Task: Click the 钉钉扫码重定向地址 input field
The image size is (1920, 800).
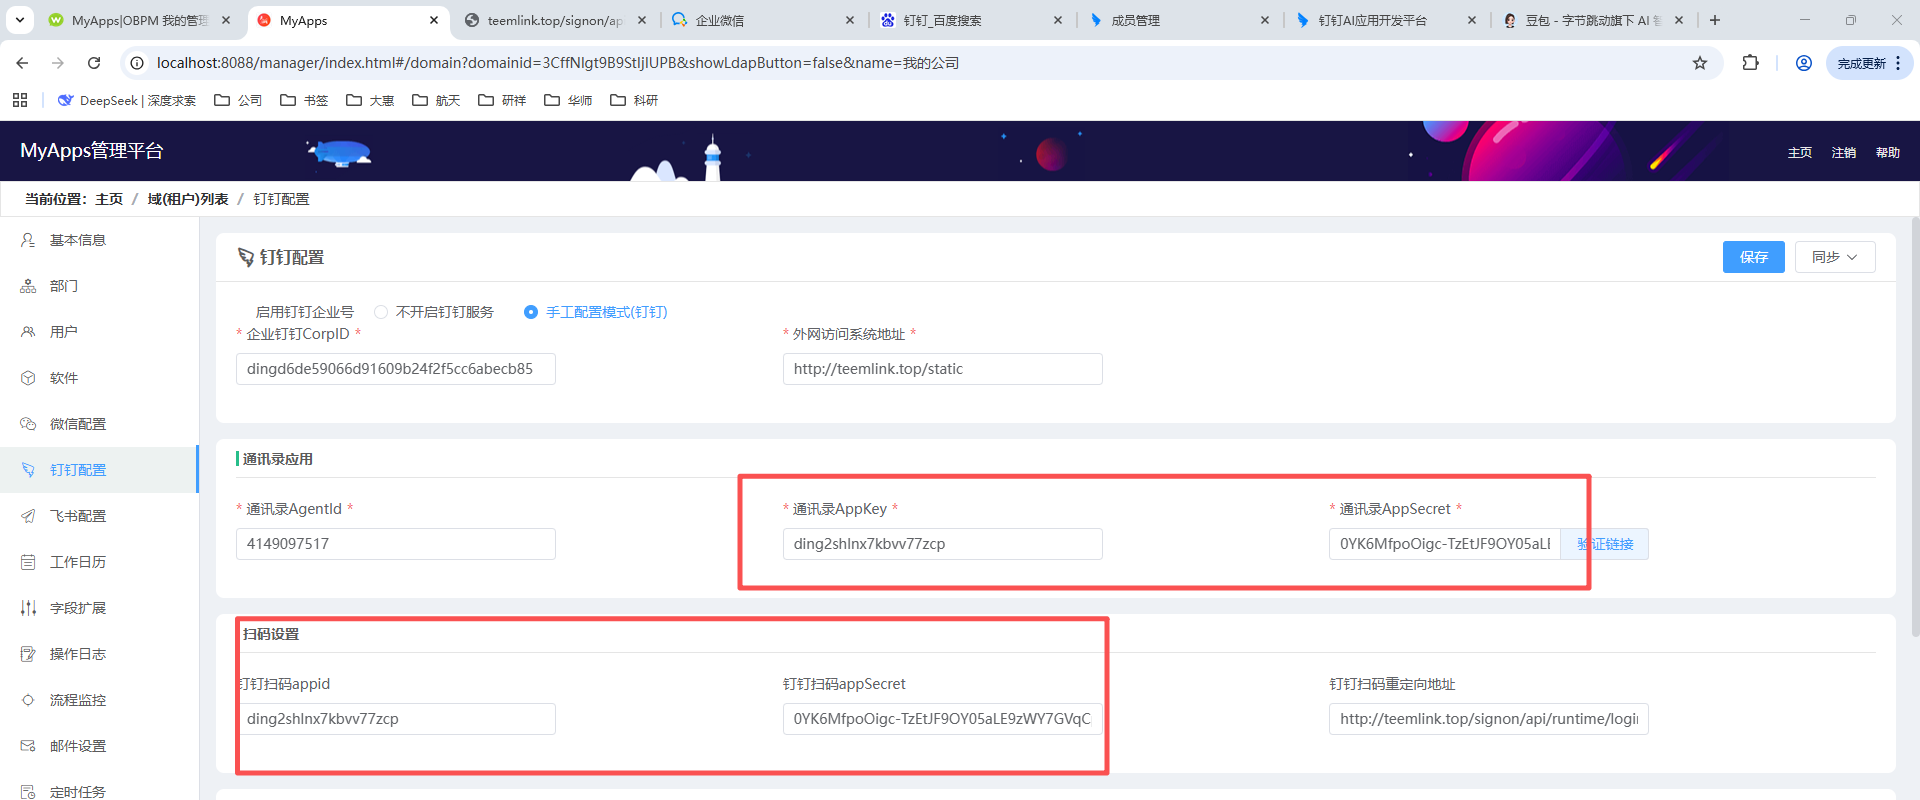Action: coord(1489,719)
